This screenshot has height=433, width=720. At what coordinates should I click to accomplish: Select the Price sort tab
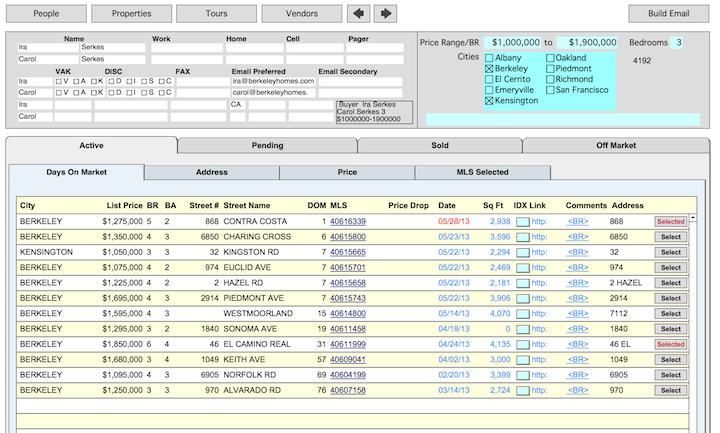pos(347,172)
